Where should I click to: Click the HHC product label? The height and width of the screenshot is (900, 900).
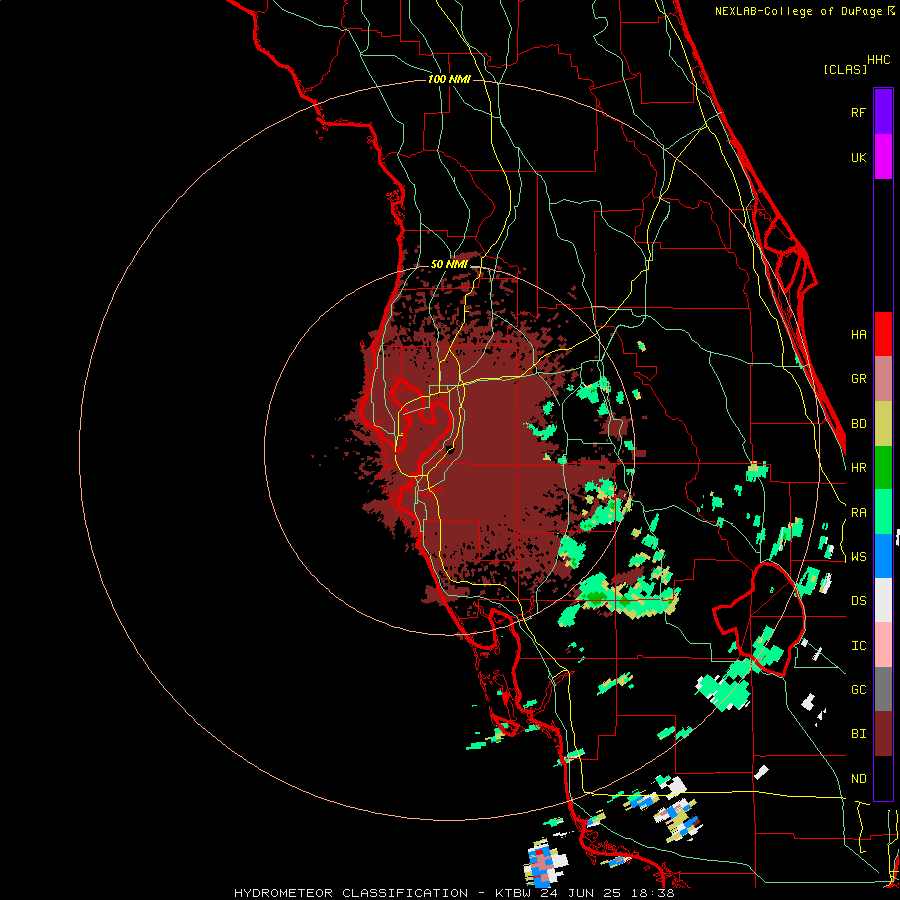(x=878, y=60)
